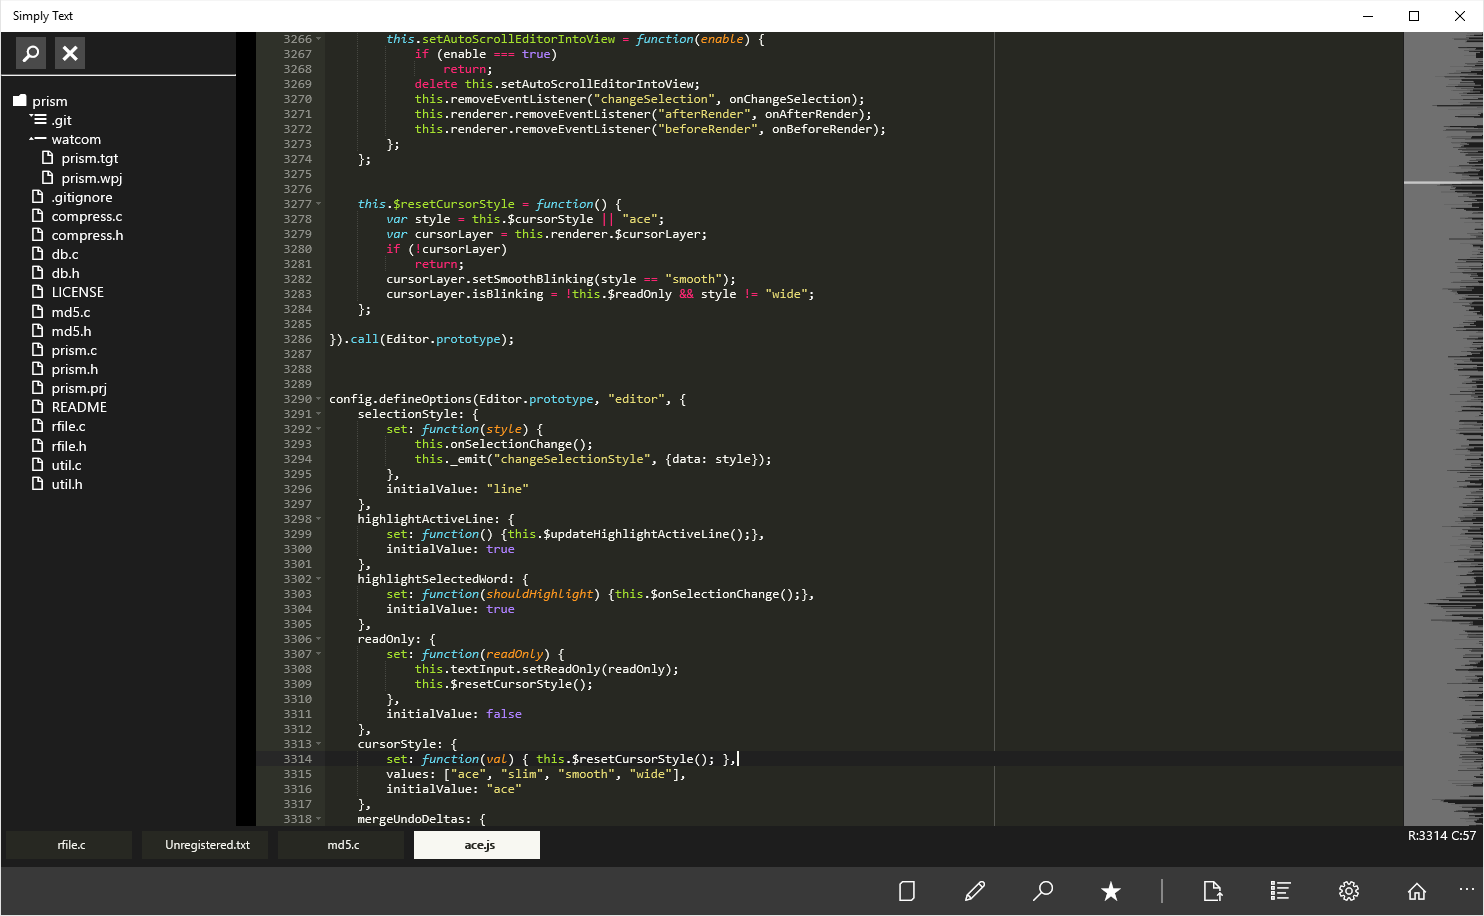Open rfile.c in the file tree
Screen dimensions: 1484x916
click(x=69, y=426)
